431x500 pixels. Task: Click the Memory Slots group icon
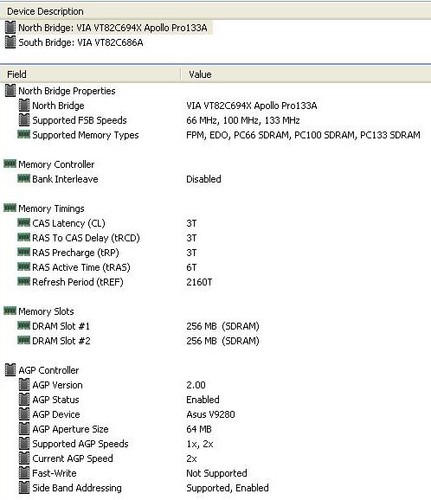[x=10, y=311]
